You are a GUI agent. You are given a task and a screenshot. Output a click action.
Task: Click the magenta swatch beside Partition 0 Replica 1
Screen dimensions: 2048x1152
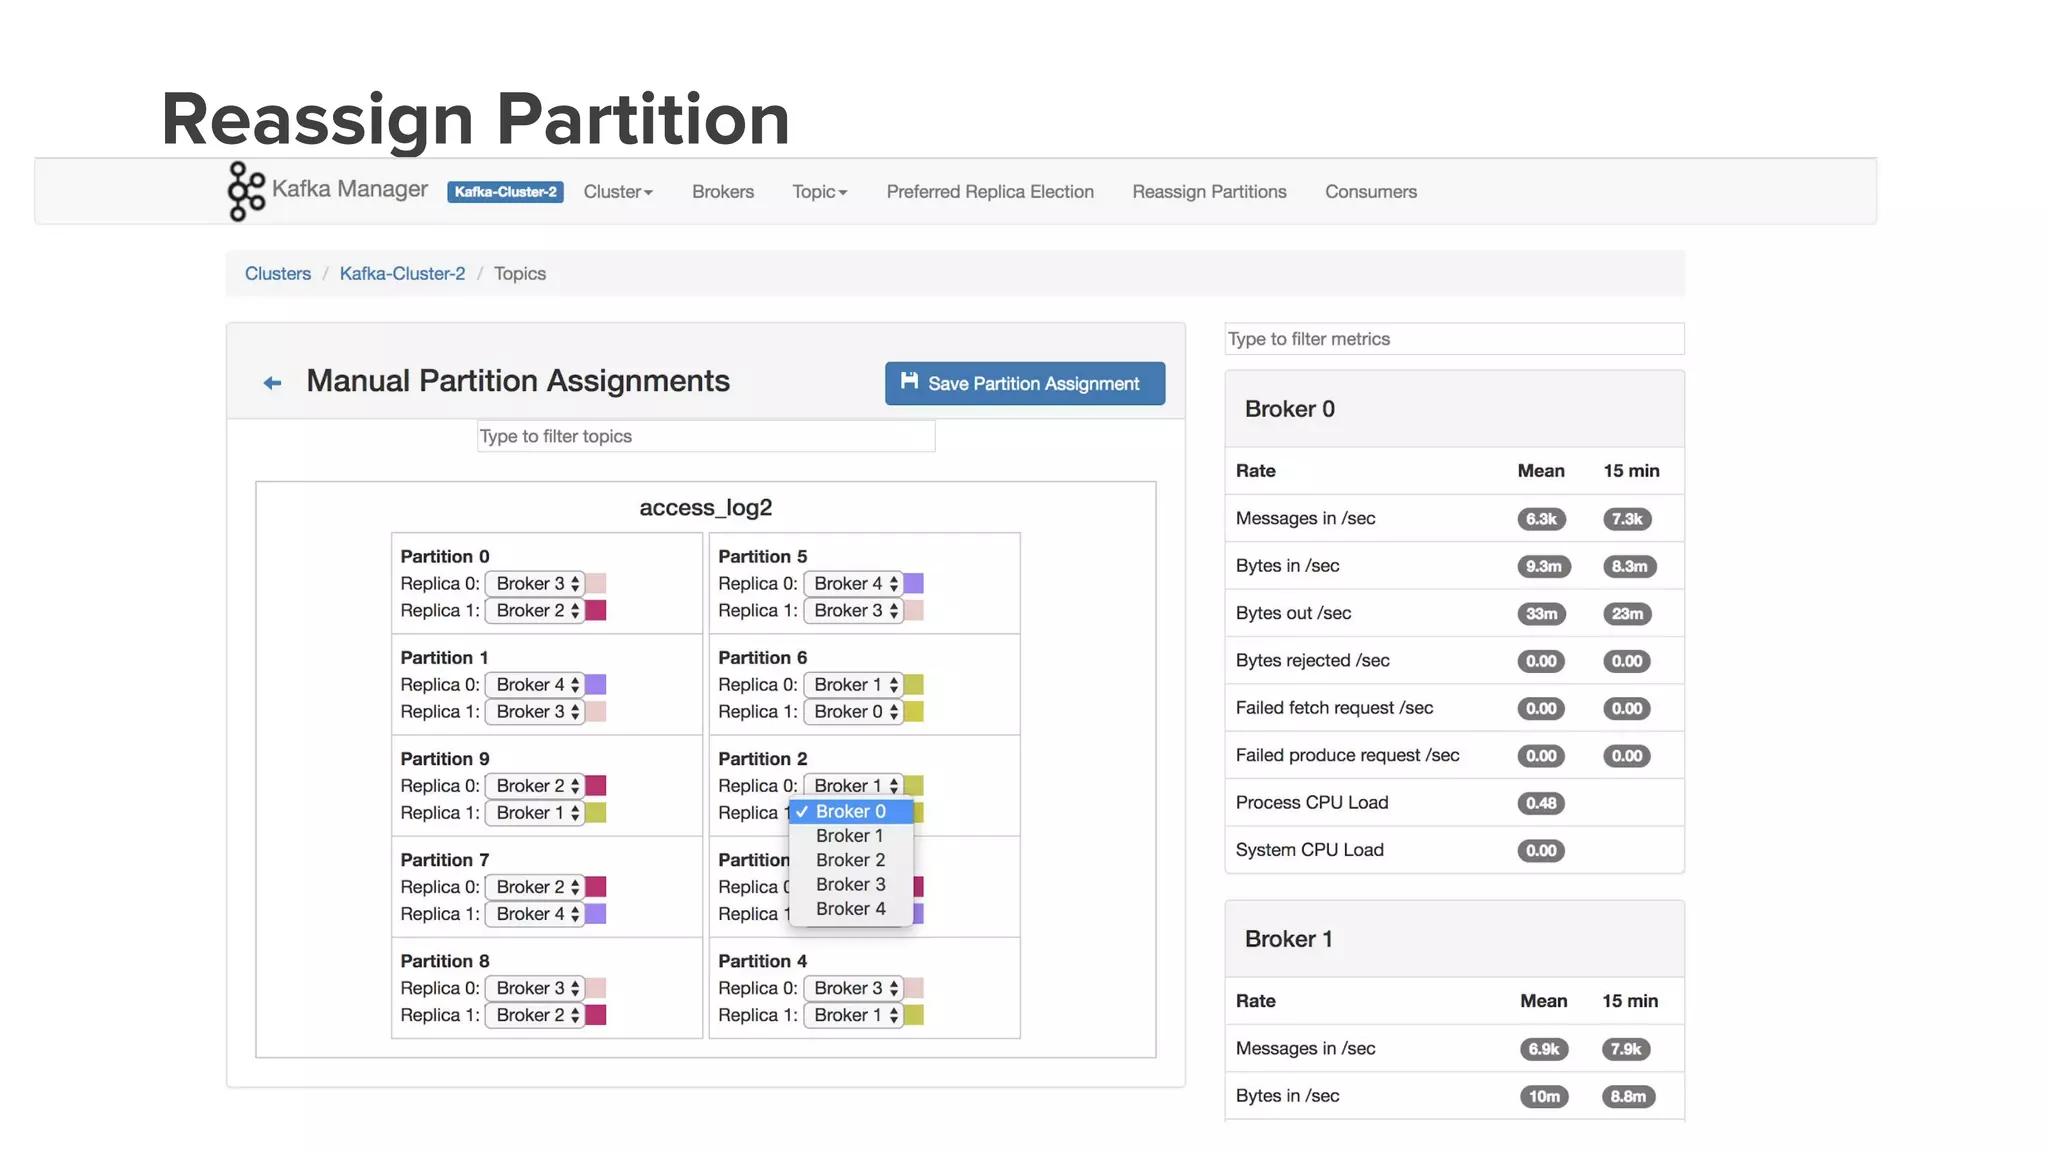click(596, 611)
